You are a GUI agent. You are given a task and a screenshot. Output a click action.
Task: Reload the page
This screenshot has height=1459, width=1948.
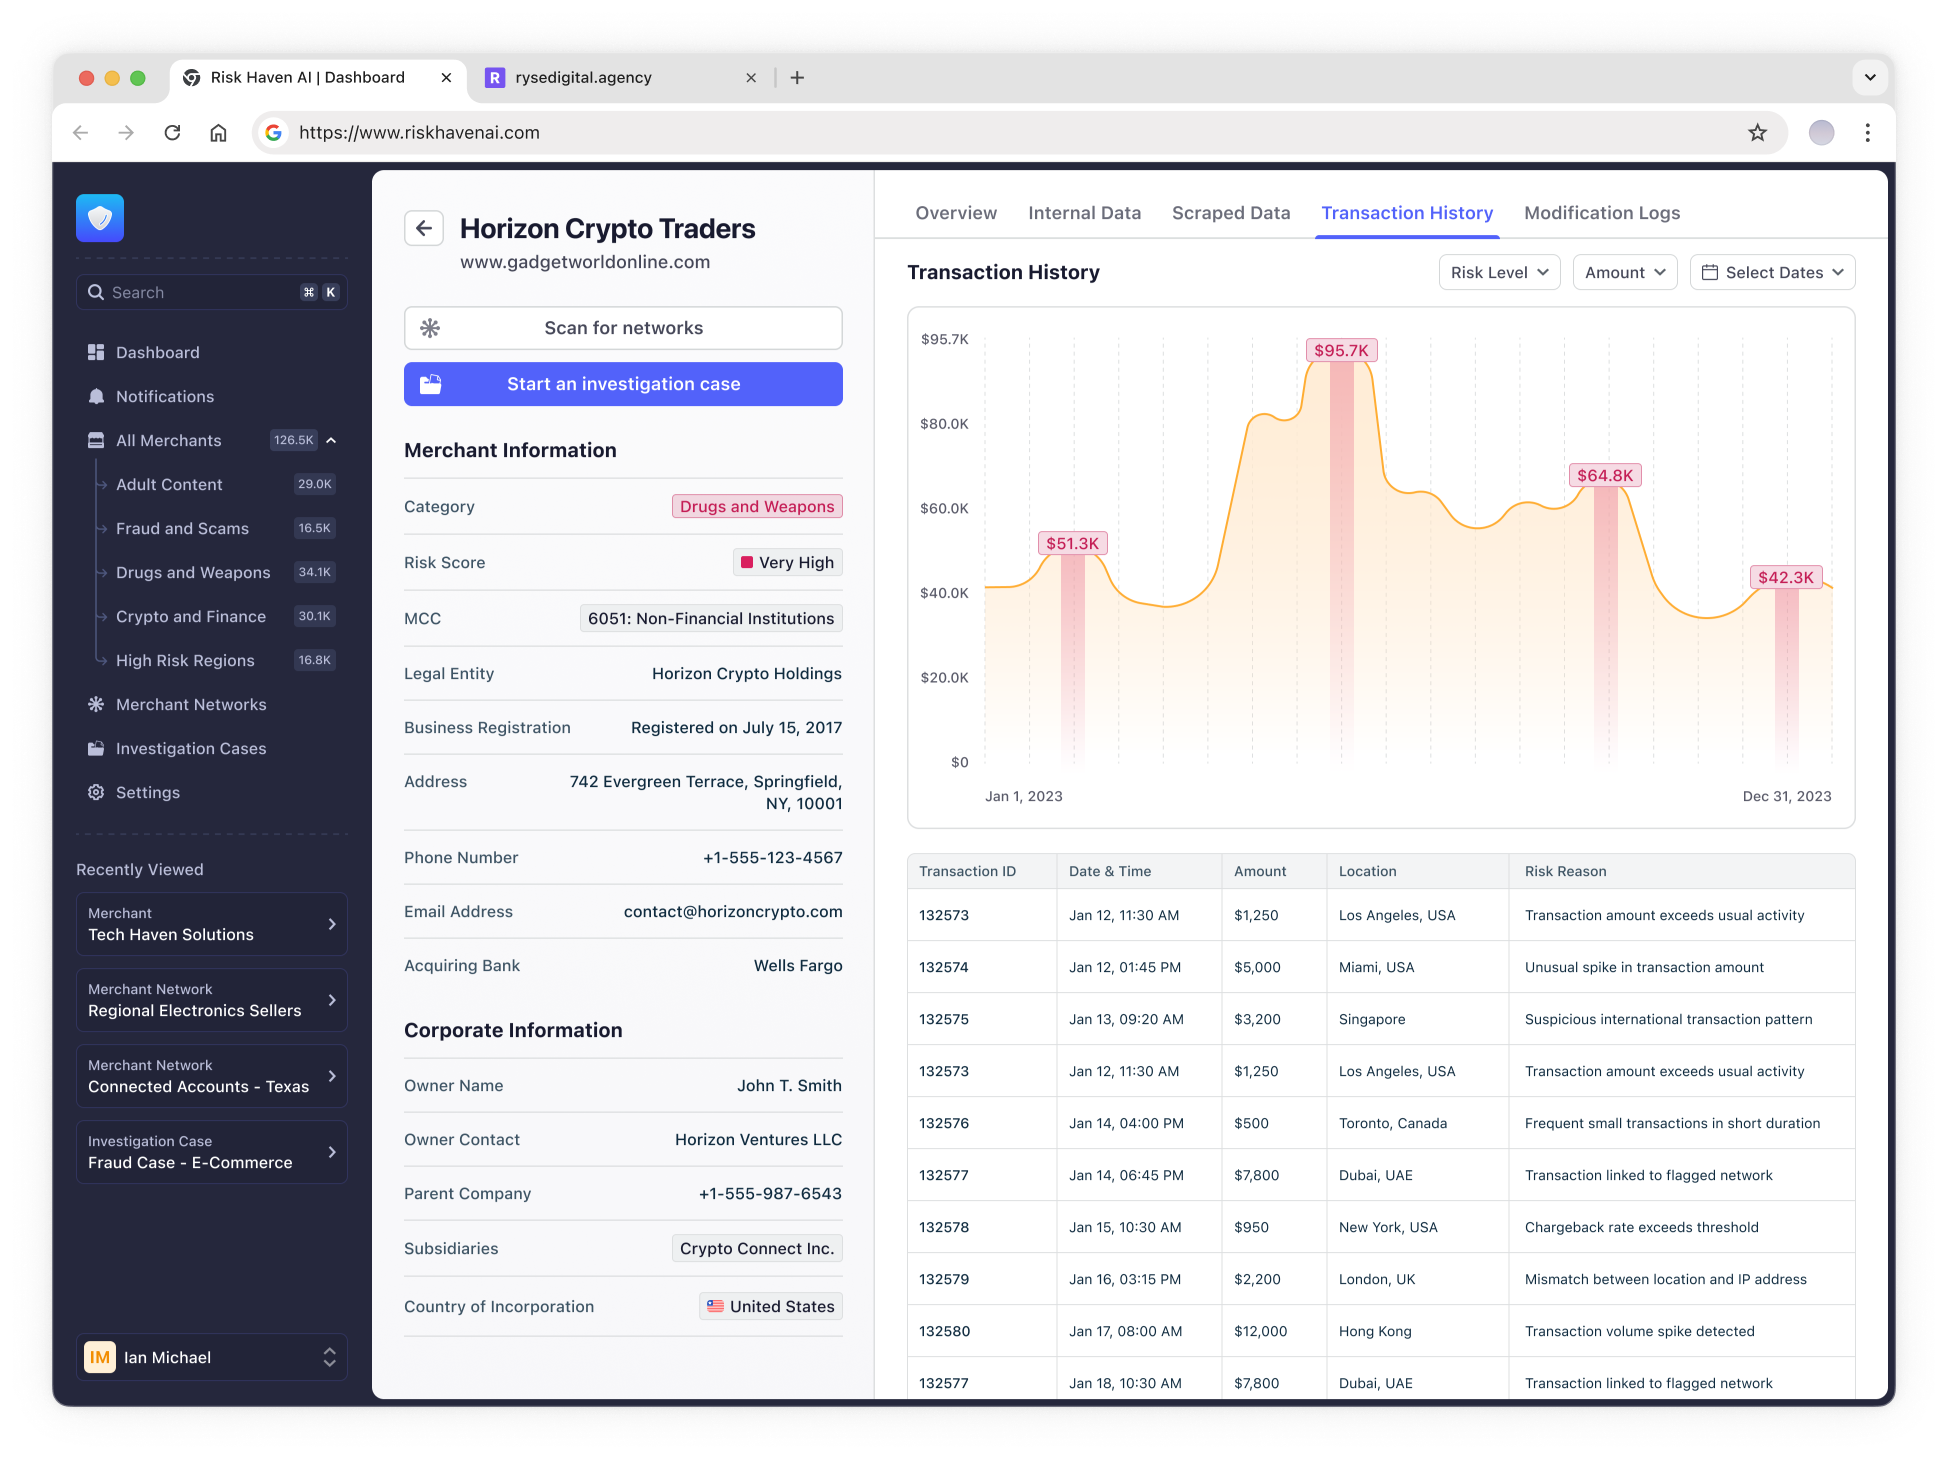tap(172, 133)
